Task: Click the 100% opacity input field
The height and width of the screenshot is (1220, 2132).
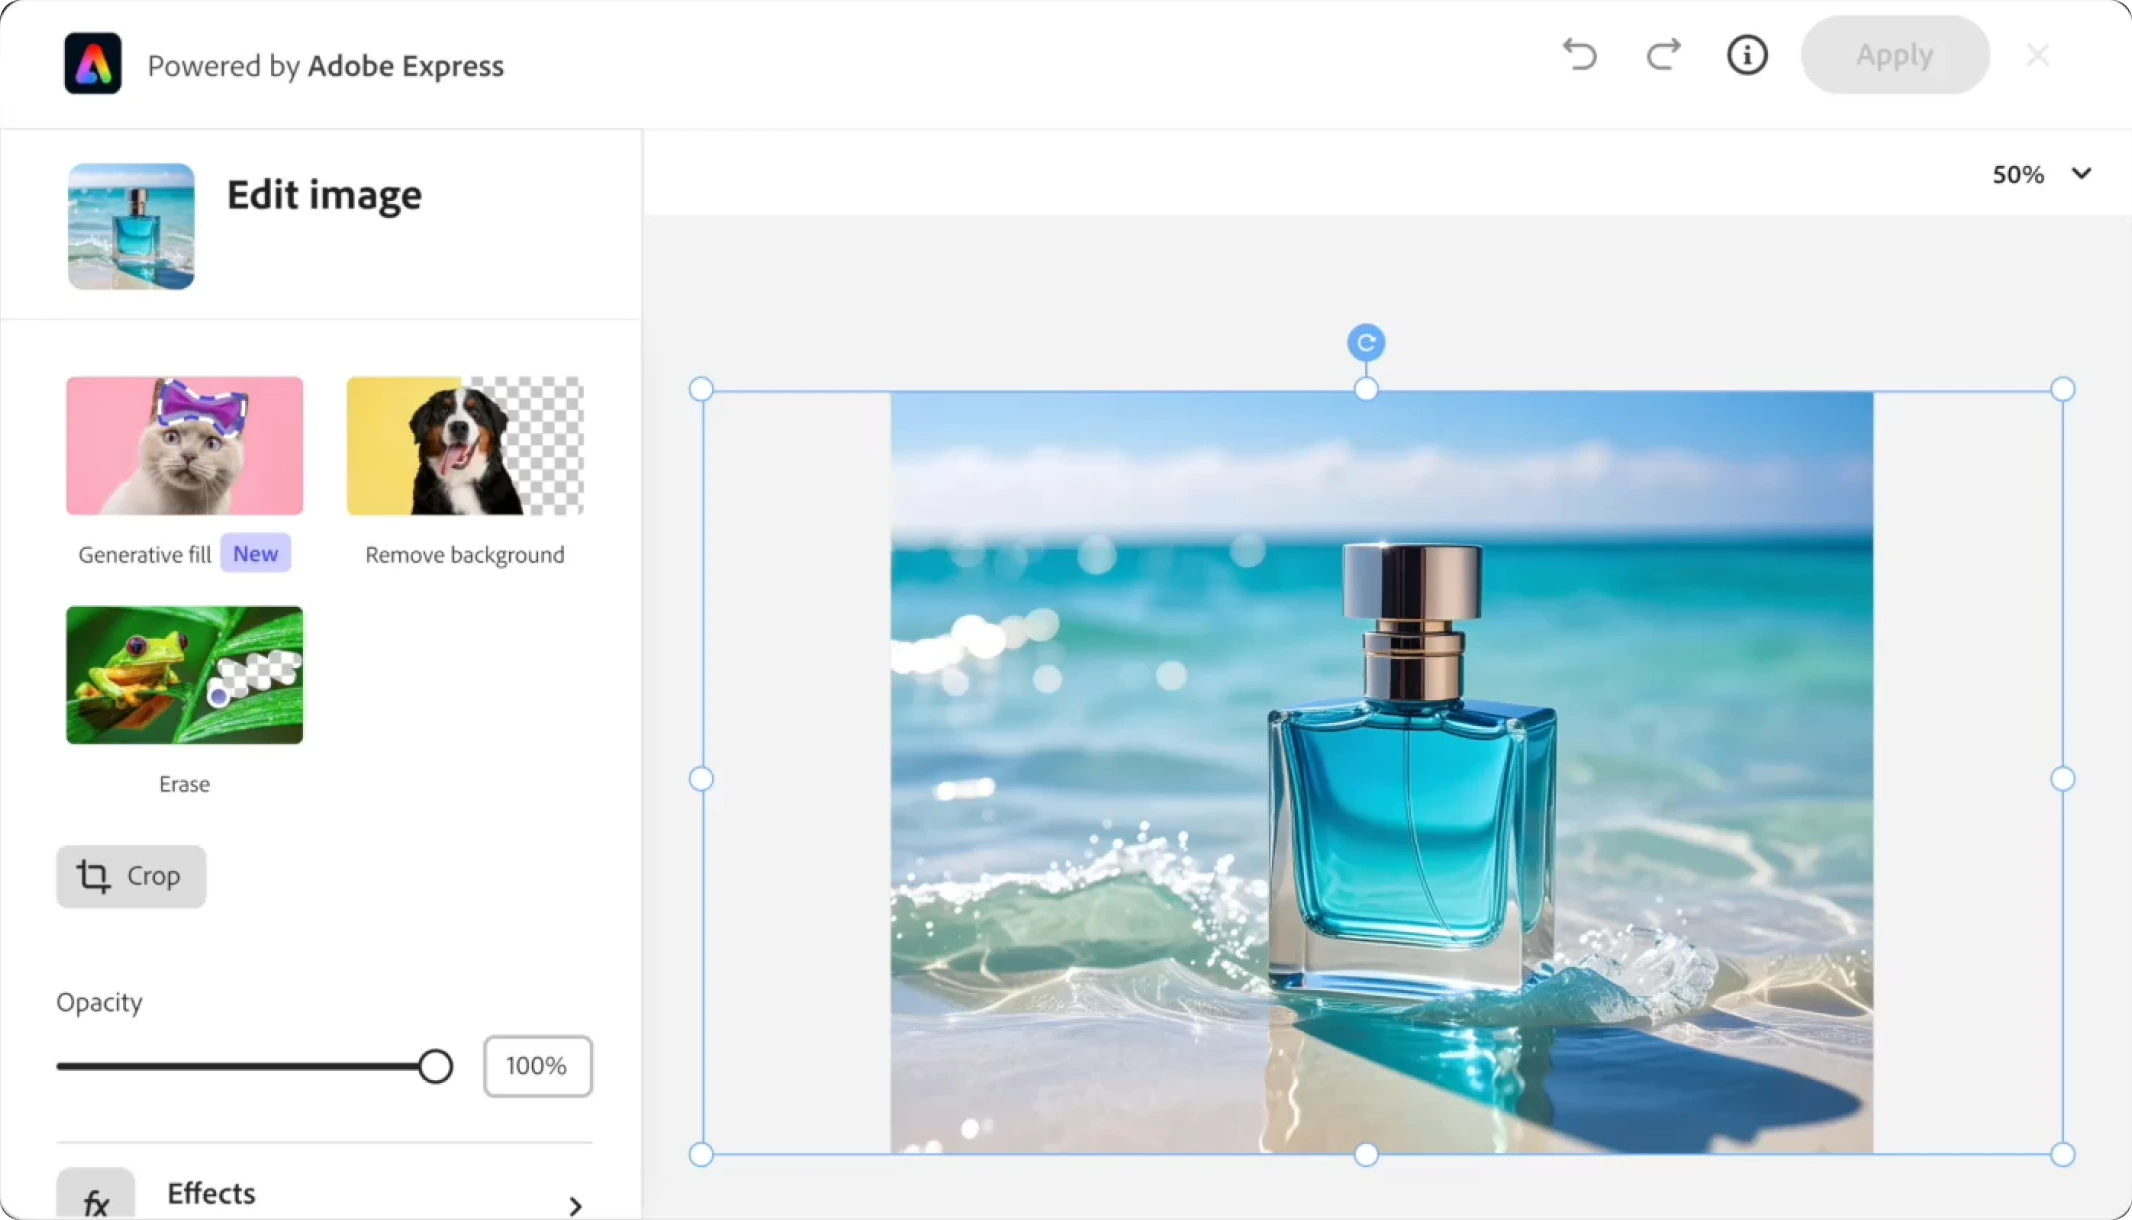Action: (538, 1066)
